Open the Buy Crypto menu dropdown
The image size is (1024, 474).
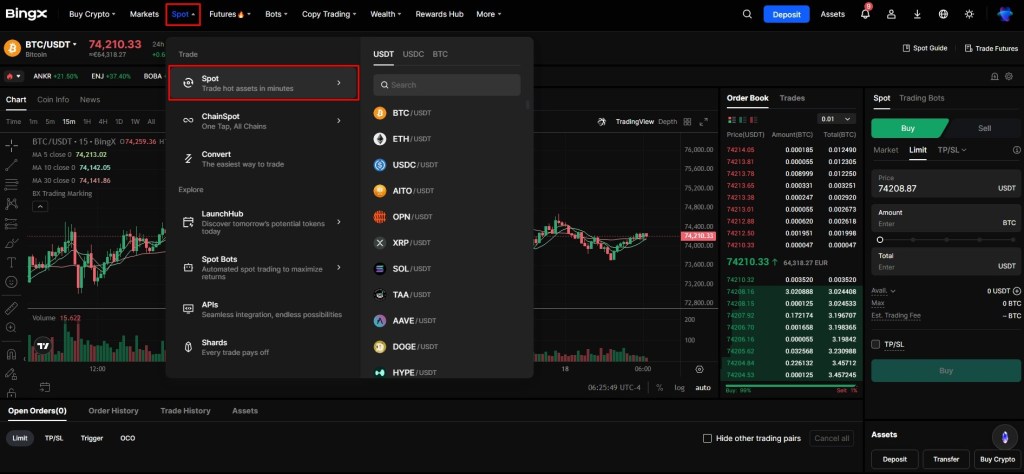pyautogui.click(x=92, y=14)
